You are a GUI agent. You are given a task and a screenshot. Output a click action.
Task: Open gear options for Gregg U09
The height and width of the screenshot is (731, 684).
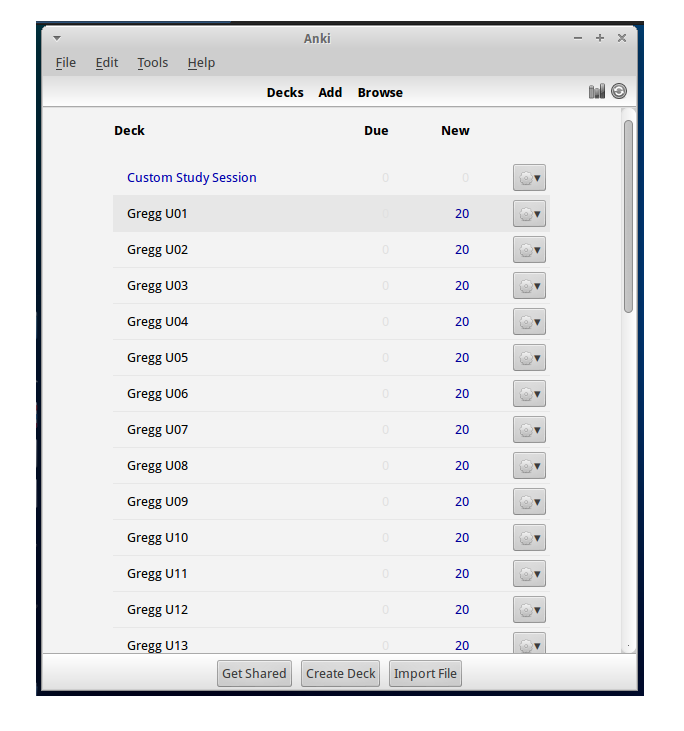click(529, 502)
